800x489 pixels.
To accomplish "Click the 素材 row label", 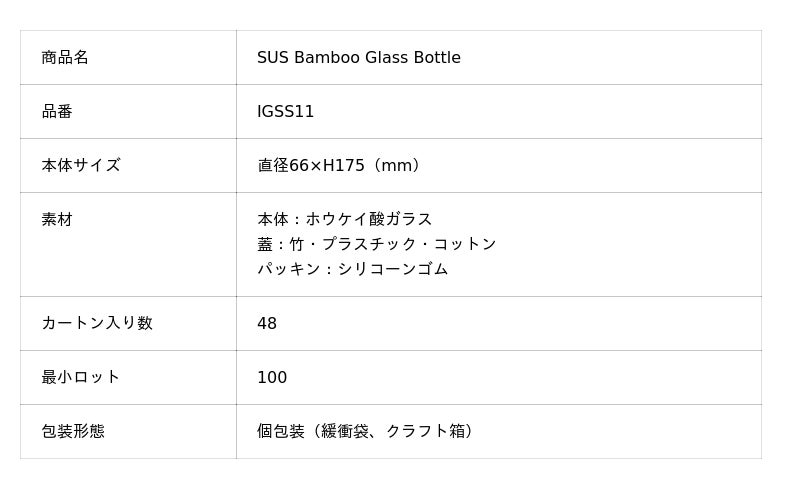I will pos(57,220).
